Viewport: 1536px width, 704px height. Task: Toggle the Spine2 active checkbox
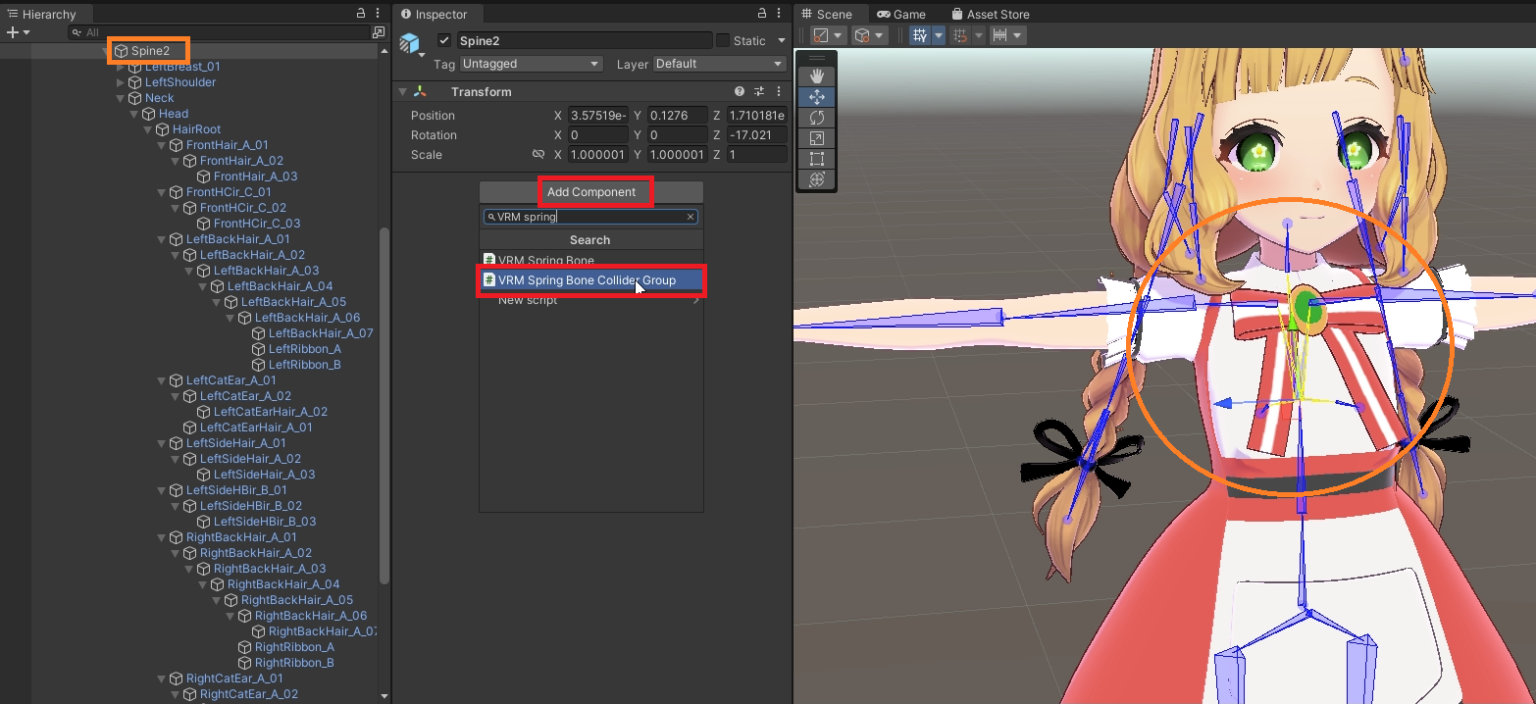click(x=445, y=41)
